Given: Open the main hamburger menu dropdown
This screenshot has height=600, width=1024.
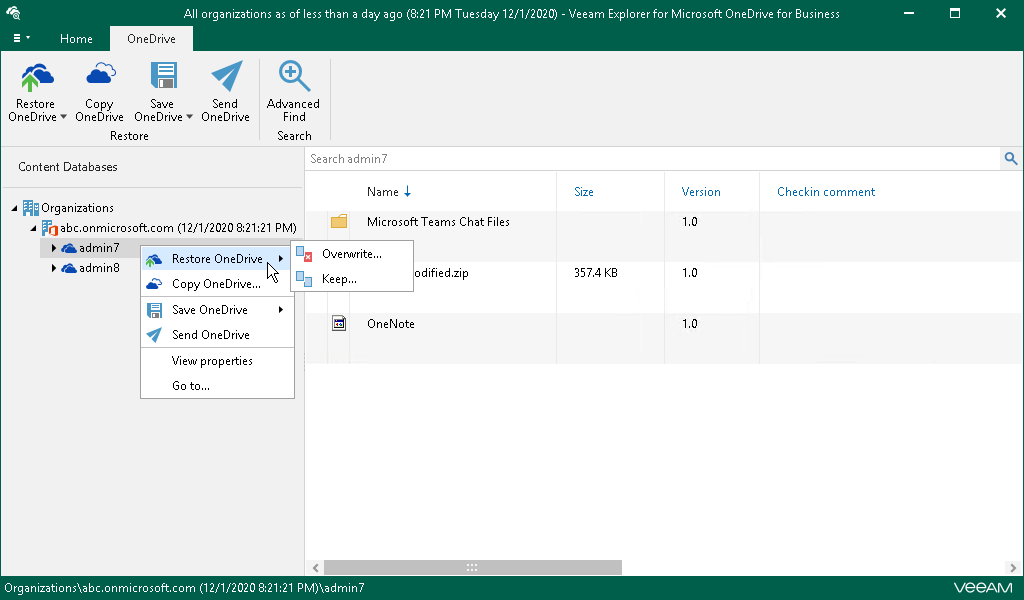Looking at the screenshot, I should click(x=22, y=39).
